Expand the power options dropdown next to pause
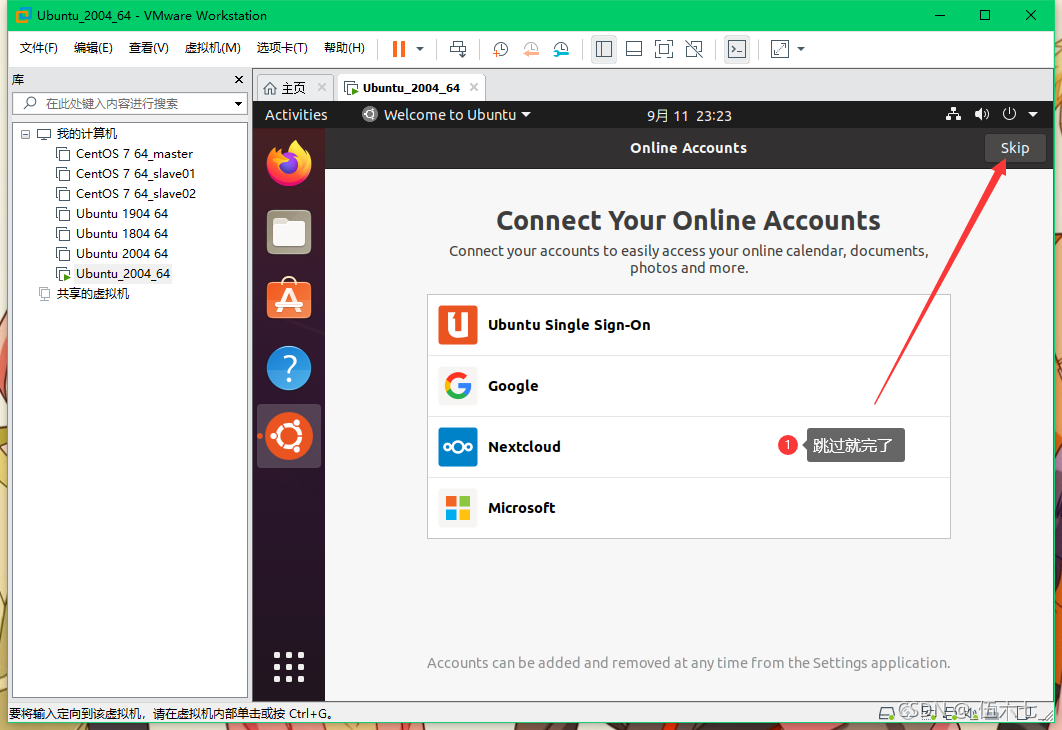The height and width of the screenshot is (730, 1062). [420, 49]
